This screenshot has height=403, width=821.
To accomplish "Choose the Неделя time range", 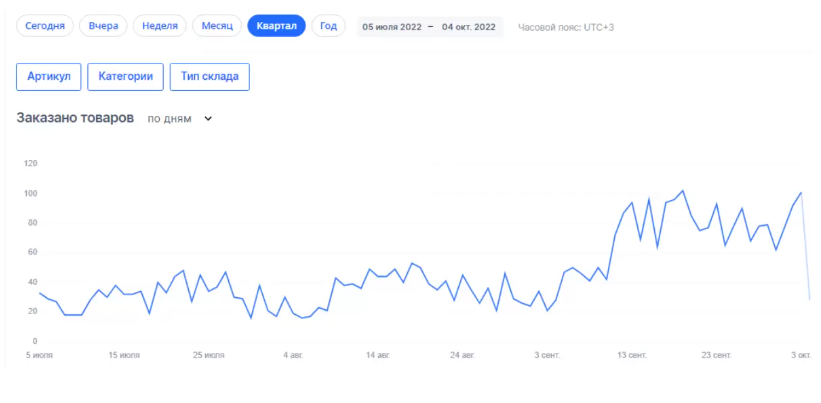I will [160, 26].
